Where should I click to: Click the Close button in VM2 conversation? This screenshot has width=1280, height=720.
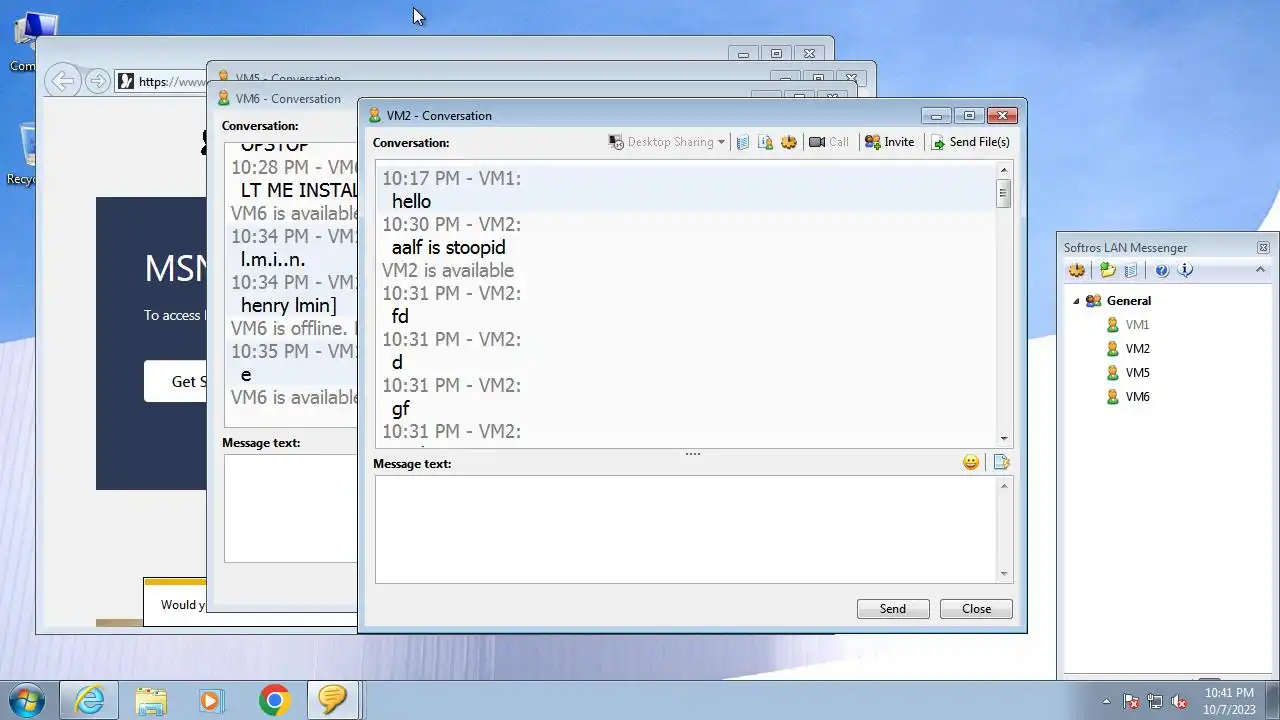click(x=976, y=609)
